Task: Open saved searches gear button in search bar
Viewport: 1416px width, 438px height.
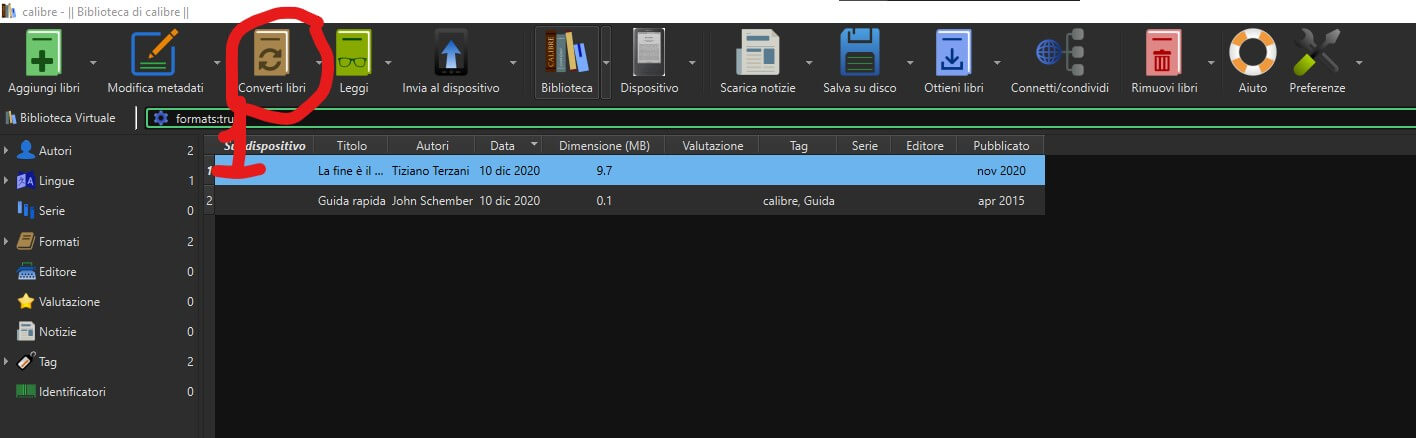Action: coord(160,118)
